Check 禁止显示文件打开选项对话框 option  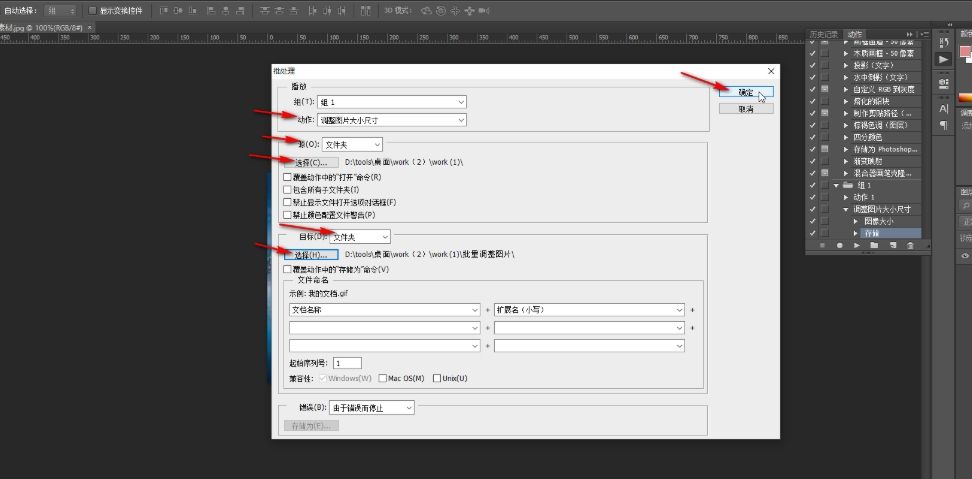pos(287,202)
